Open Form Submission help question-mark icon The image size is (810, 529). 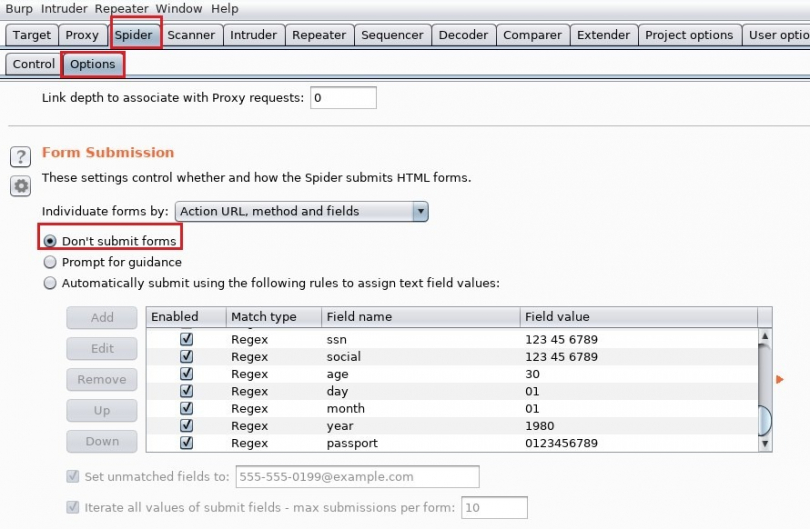(x=21, y=156)
